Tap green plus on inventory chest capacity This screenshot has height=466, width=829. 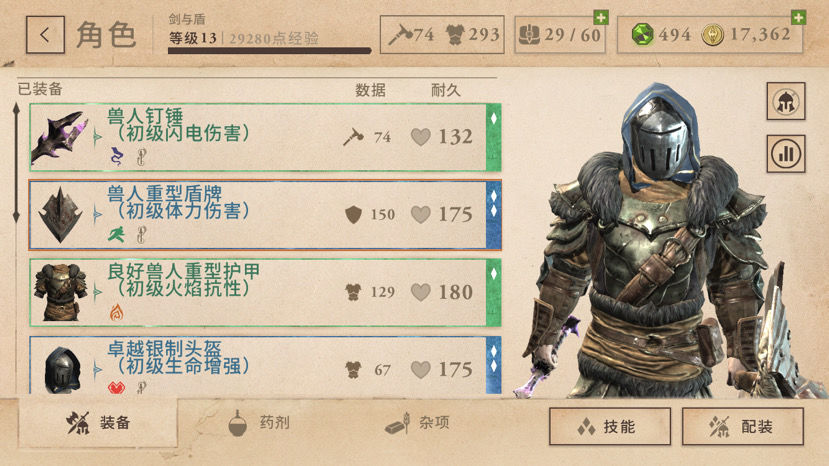[x=601, y=17]
